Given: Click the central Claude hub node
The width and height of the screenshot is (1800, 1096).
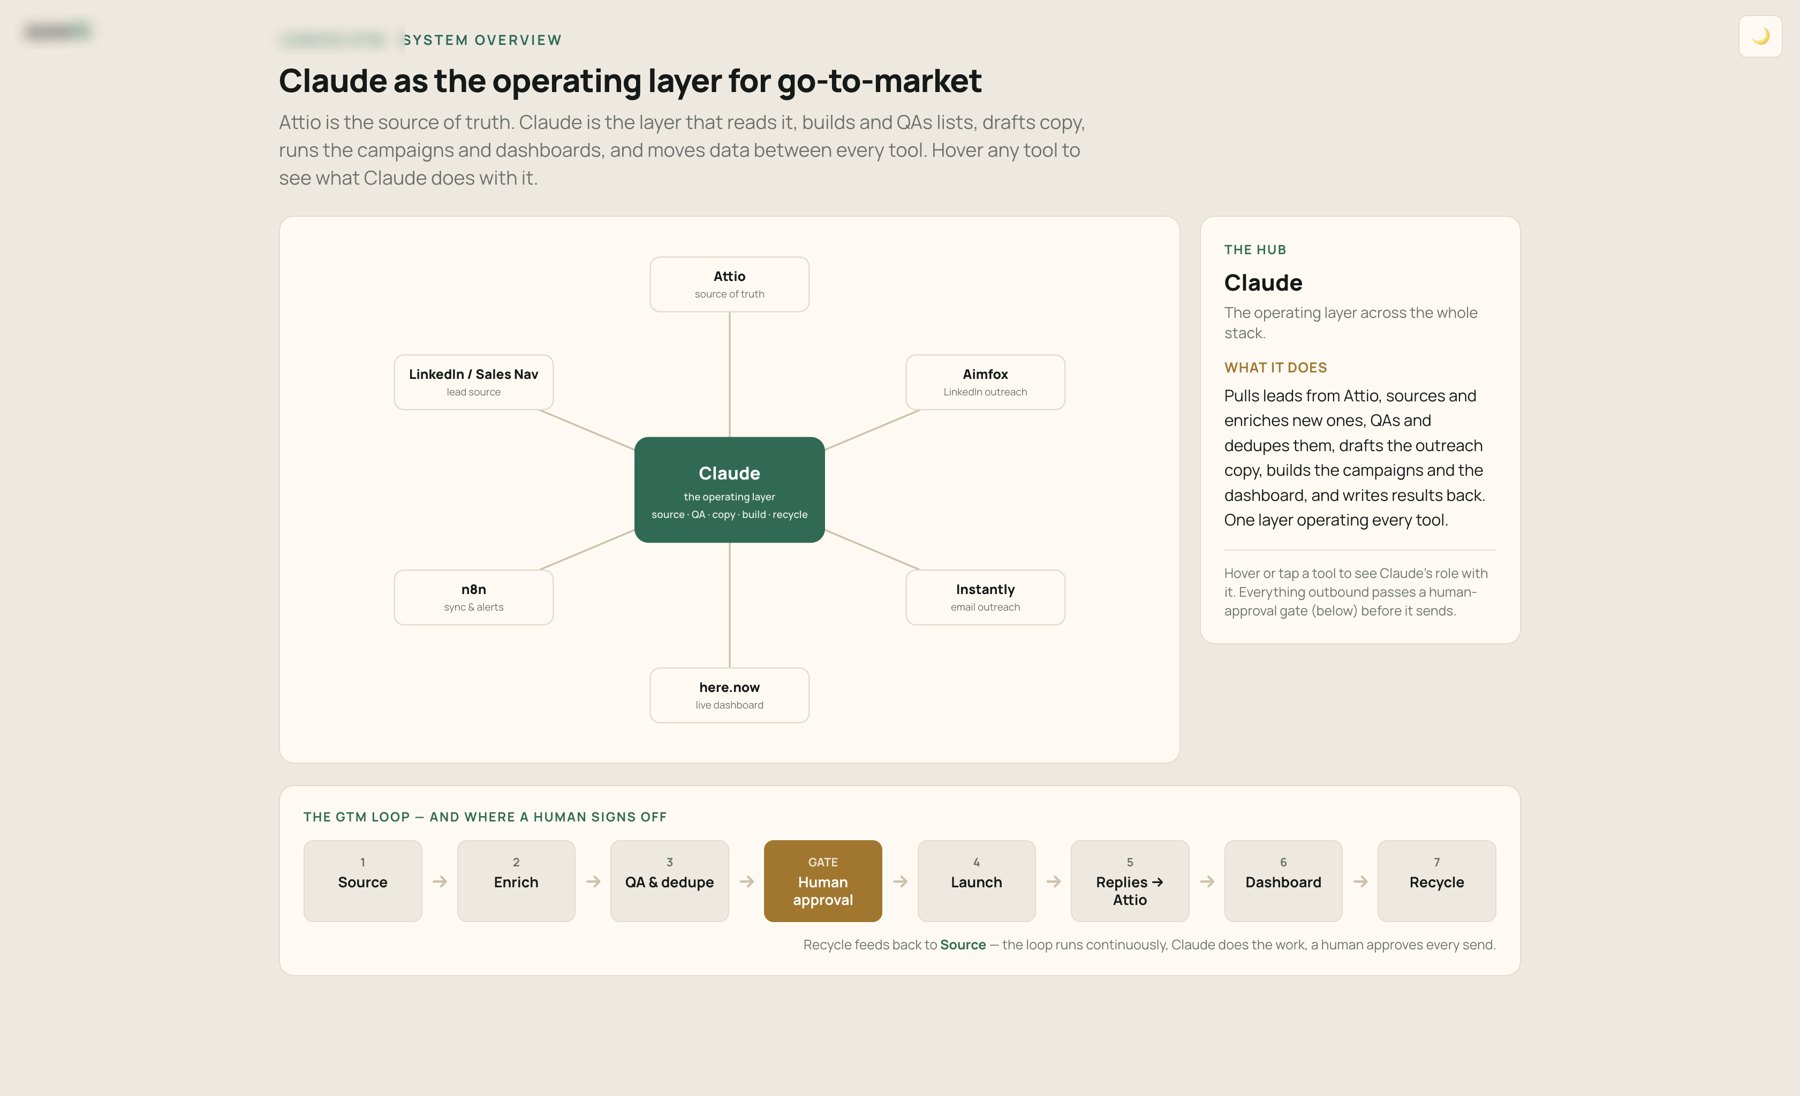Looking at the screenshot, I should click(729, 490).
